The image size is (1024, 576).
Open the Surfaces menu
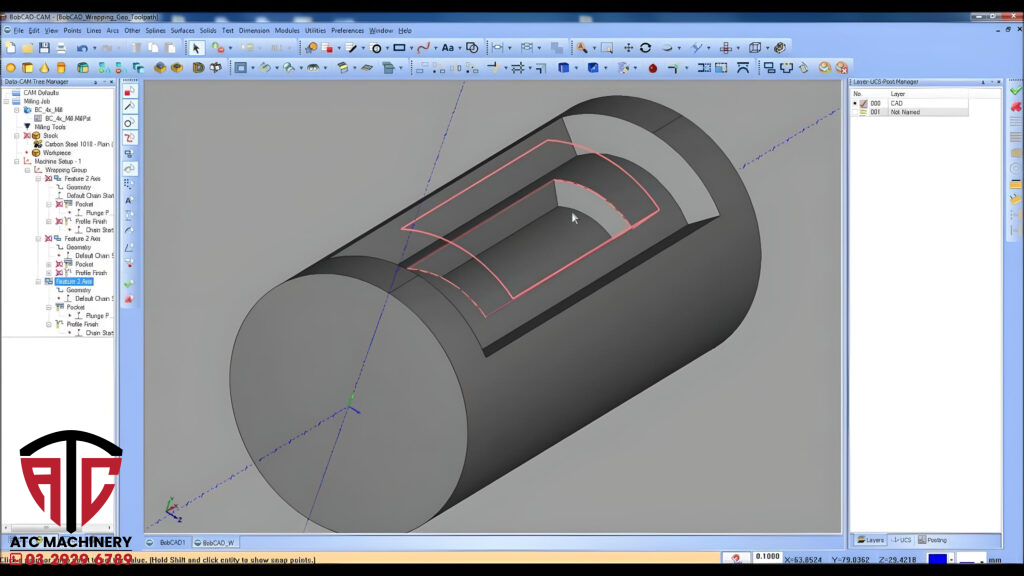tap(182, 30)
